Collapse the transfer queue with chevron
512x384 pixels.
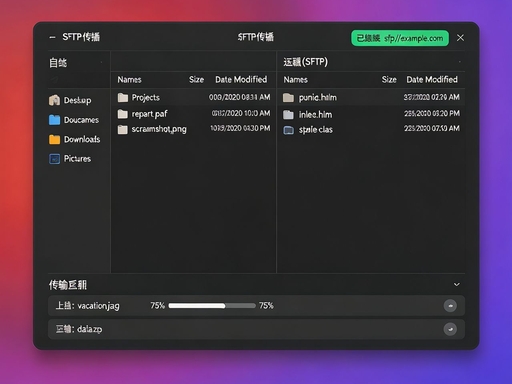(457, 285)
